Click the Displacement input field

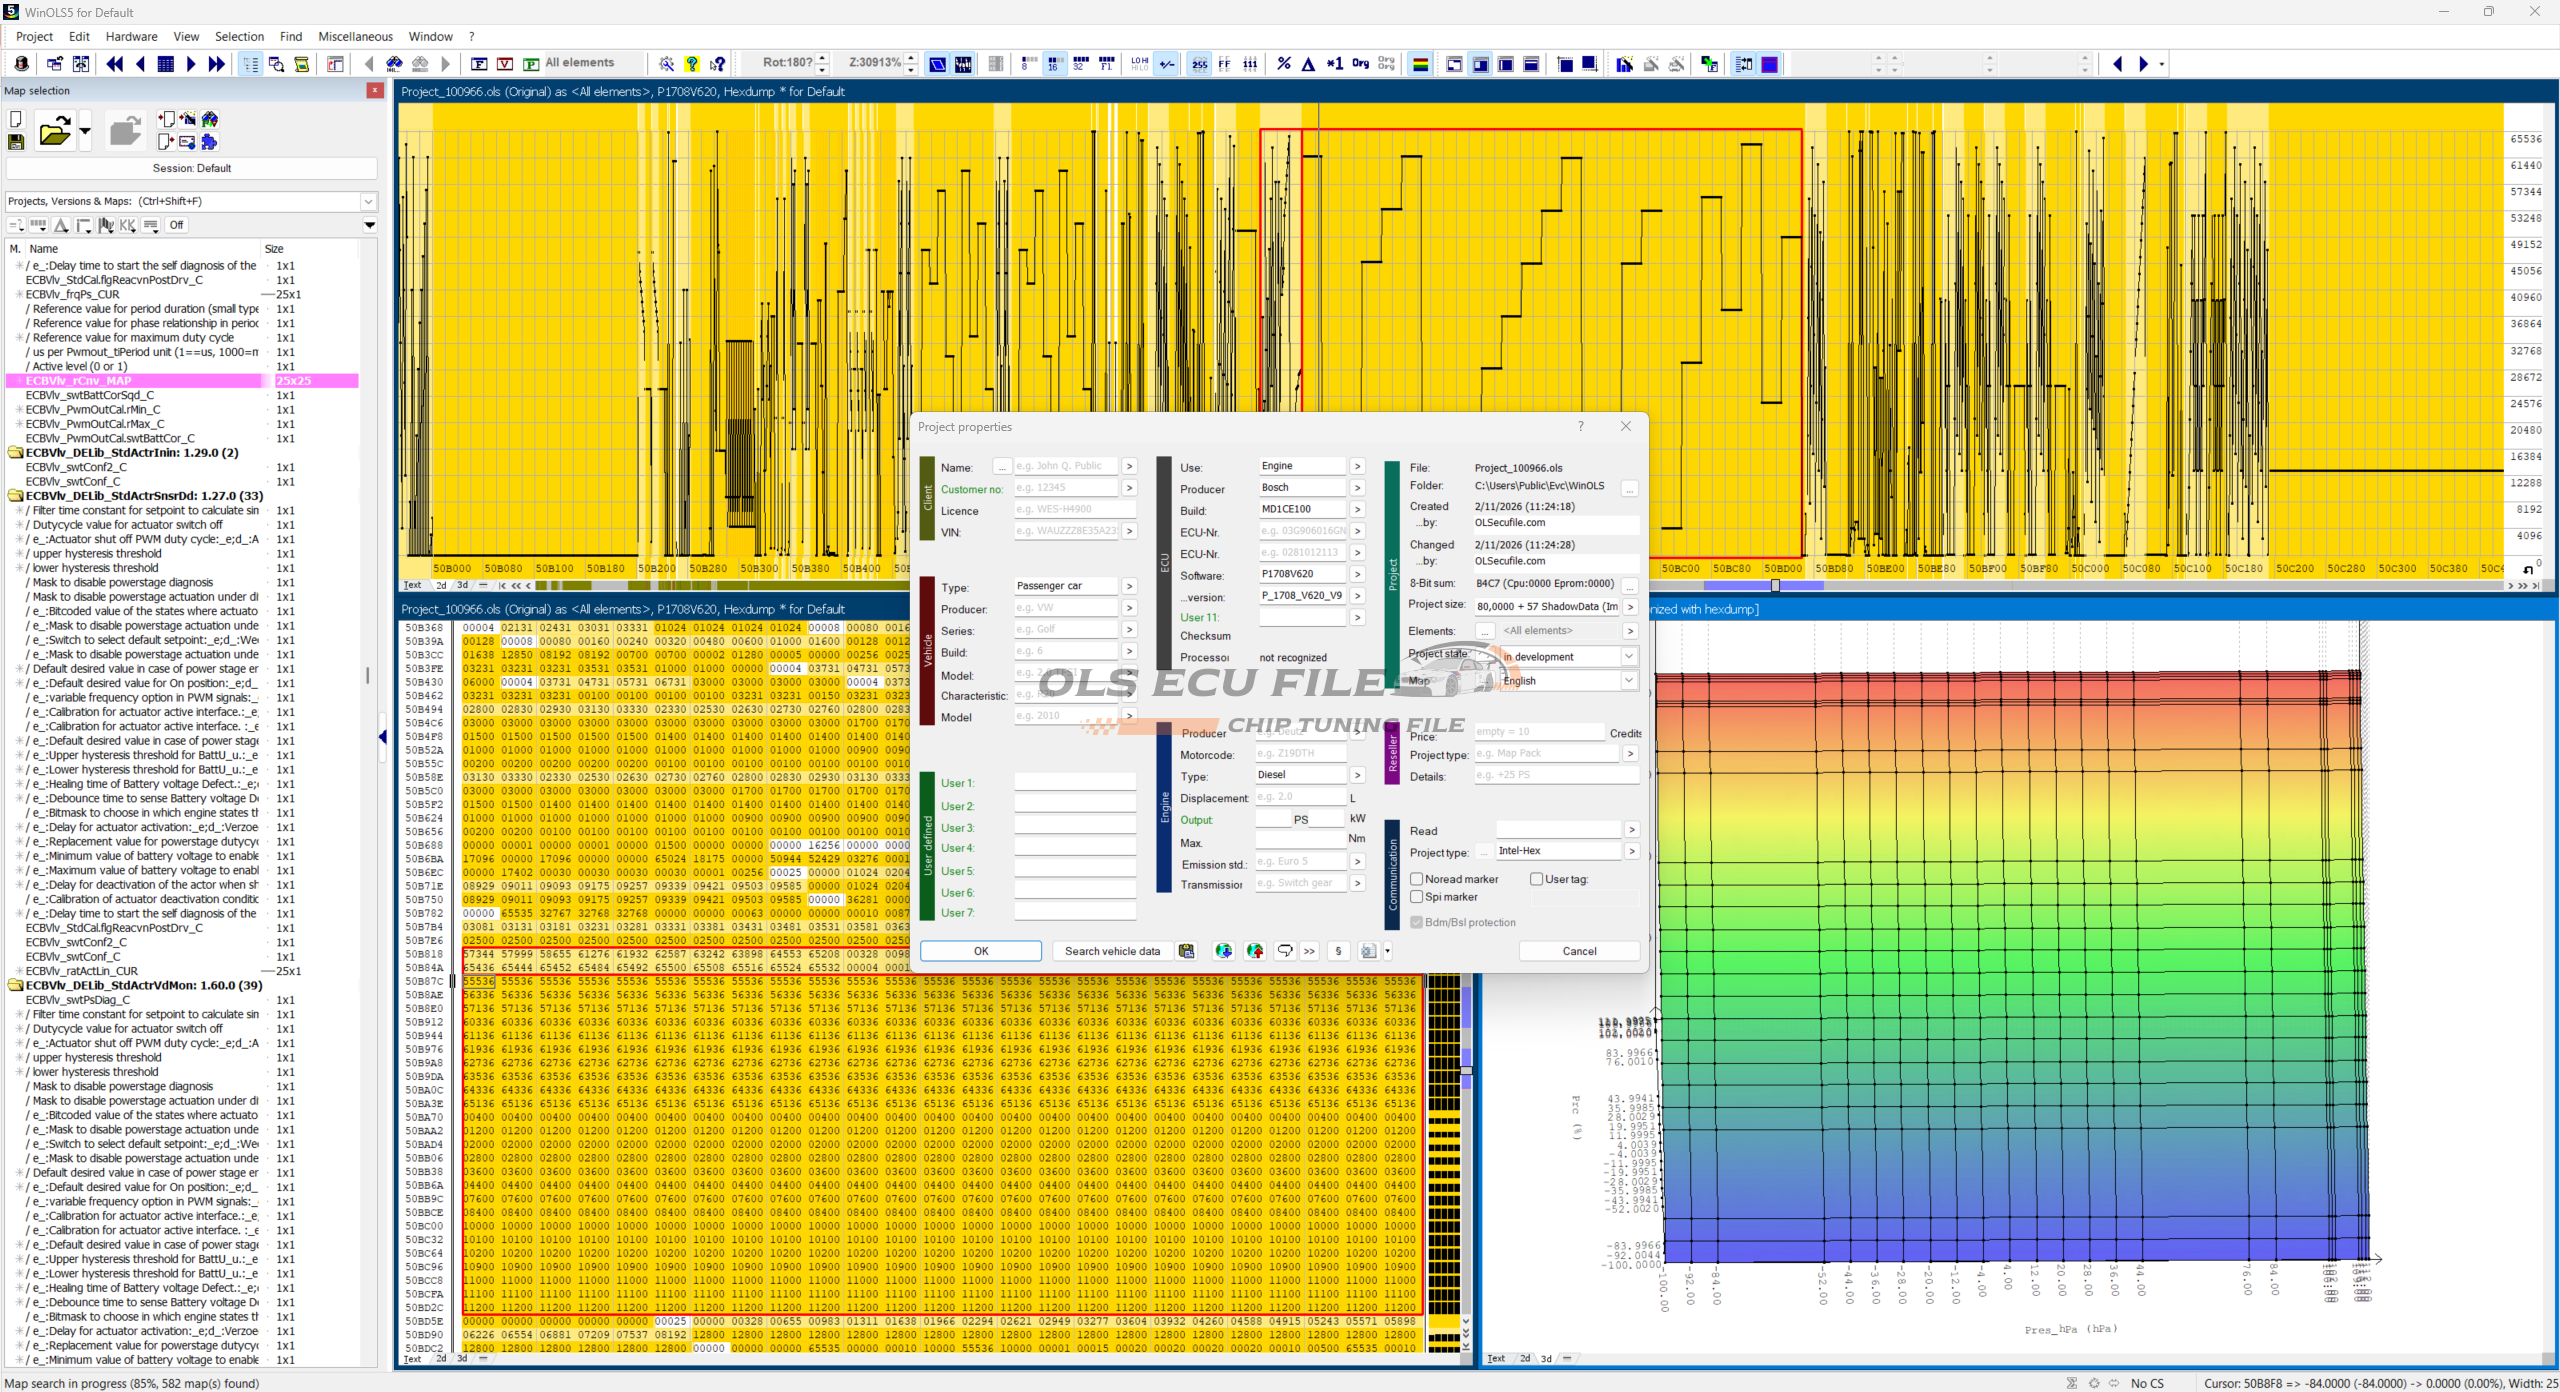click(x=1299, y=797)
